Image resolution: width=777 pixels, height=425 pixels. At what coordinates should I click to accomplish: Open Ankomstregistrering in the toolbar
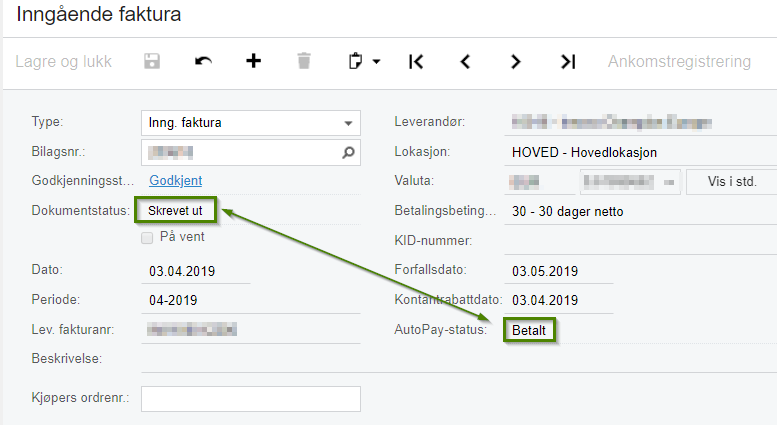coord(679,61)
